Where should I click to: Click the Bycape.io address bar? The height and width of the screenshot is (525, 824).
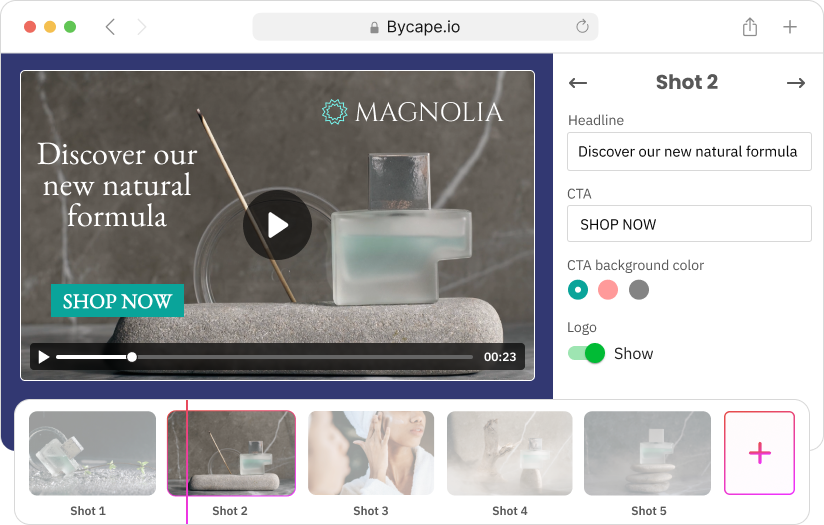pyautogui.click(x=425, y=27)
